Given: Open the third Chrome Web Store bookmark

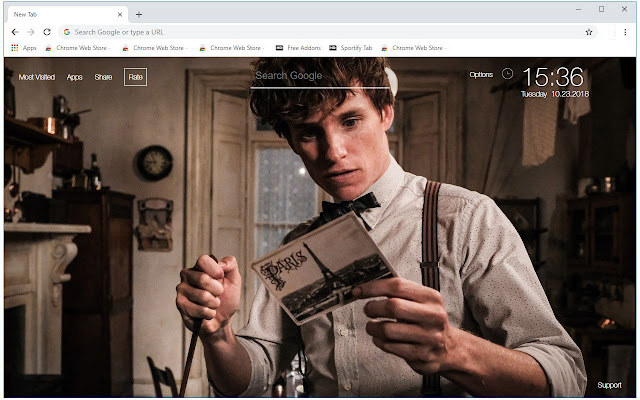Looking at the screenshot, I should pyautogui.click(x=232, y=48).
